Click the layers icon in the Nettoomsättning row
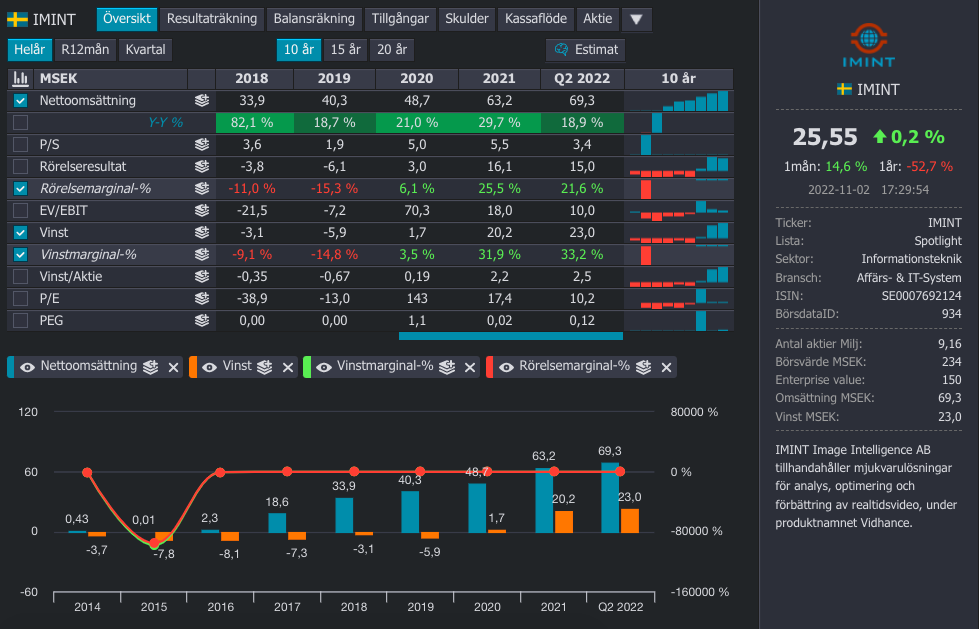Image resolution: width=979 pixels, height=629 pixels. point(203,101)
